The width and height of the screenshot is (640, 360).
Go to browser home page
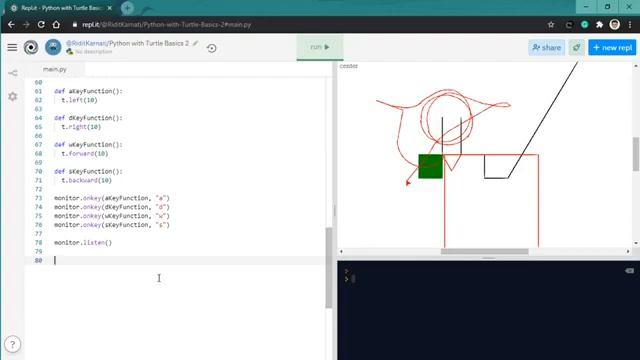click(x=56, y=24)
